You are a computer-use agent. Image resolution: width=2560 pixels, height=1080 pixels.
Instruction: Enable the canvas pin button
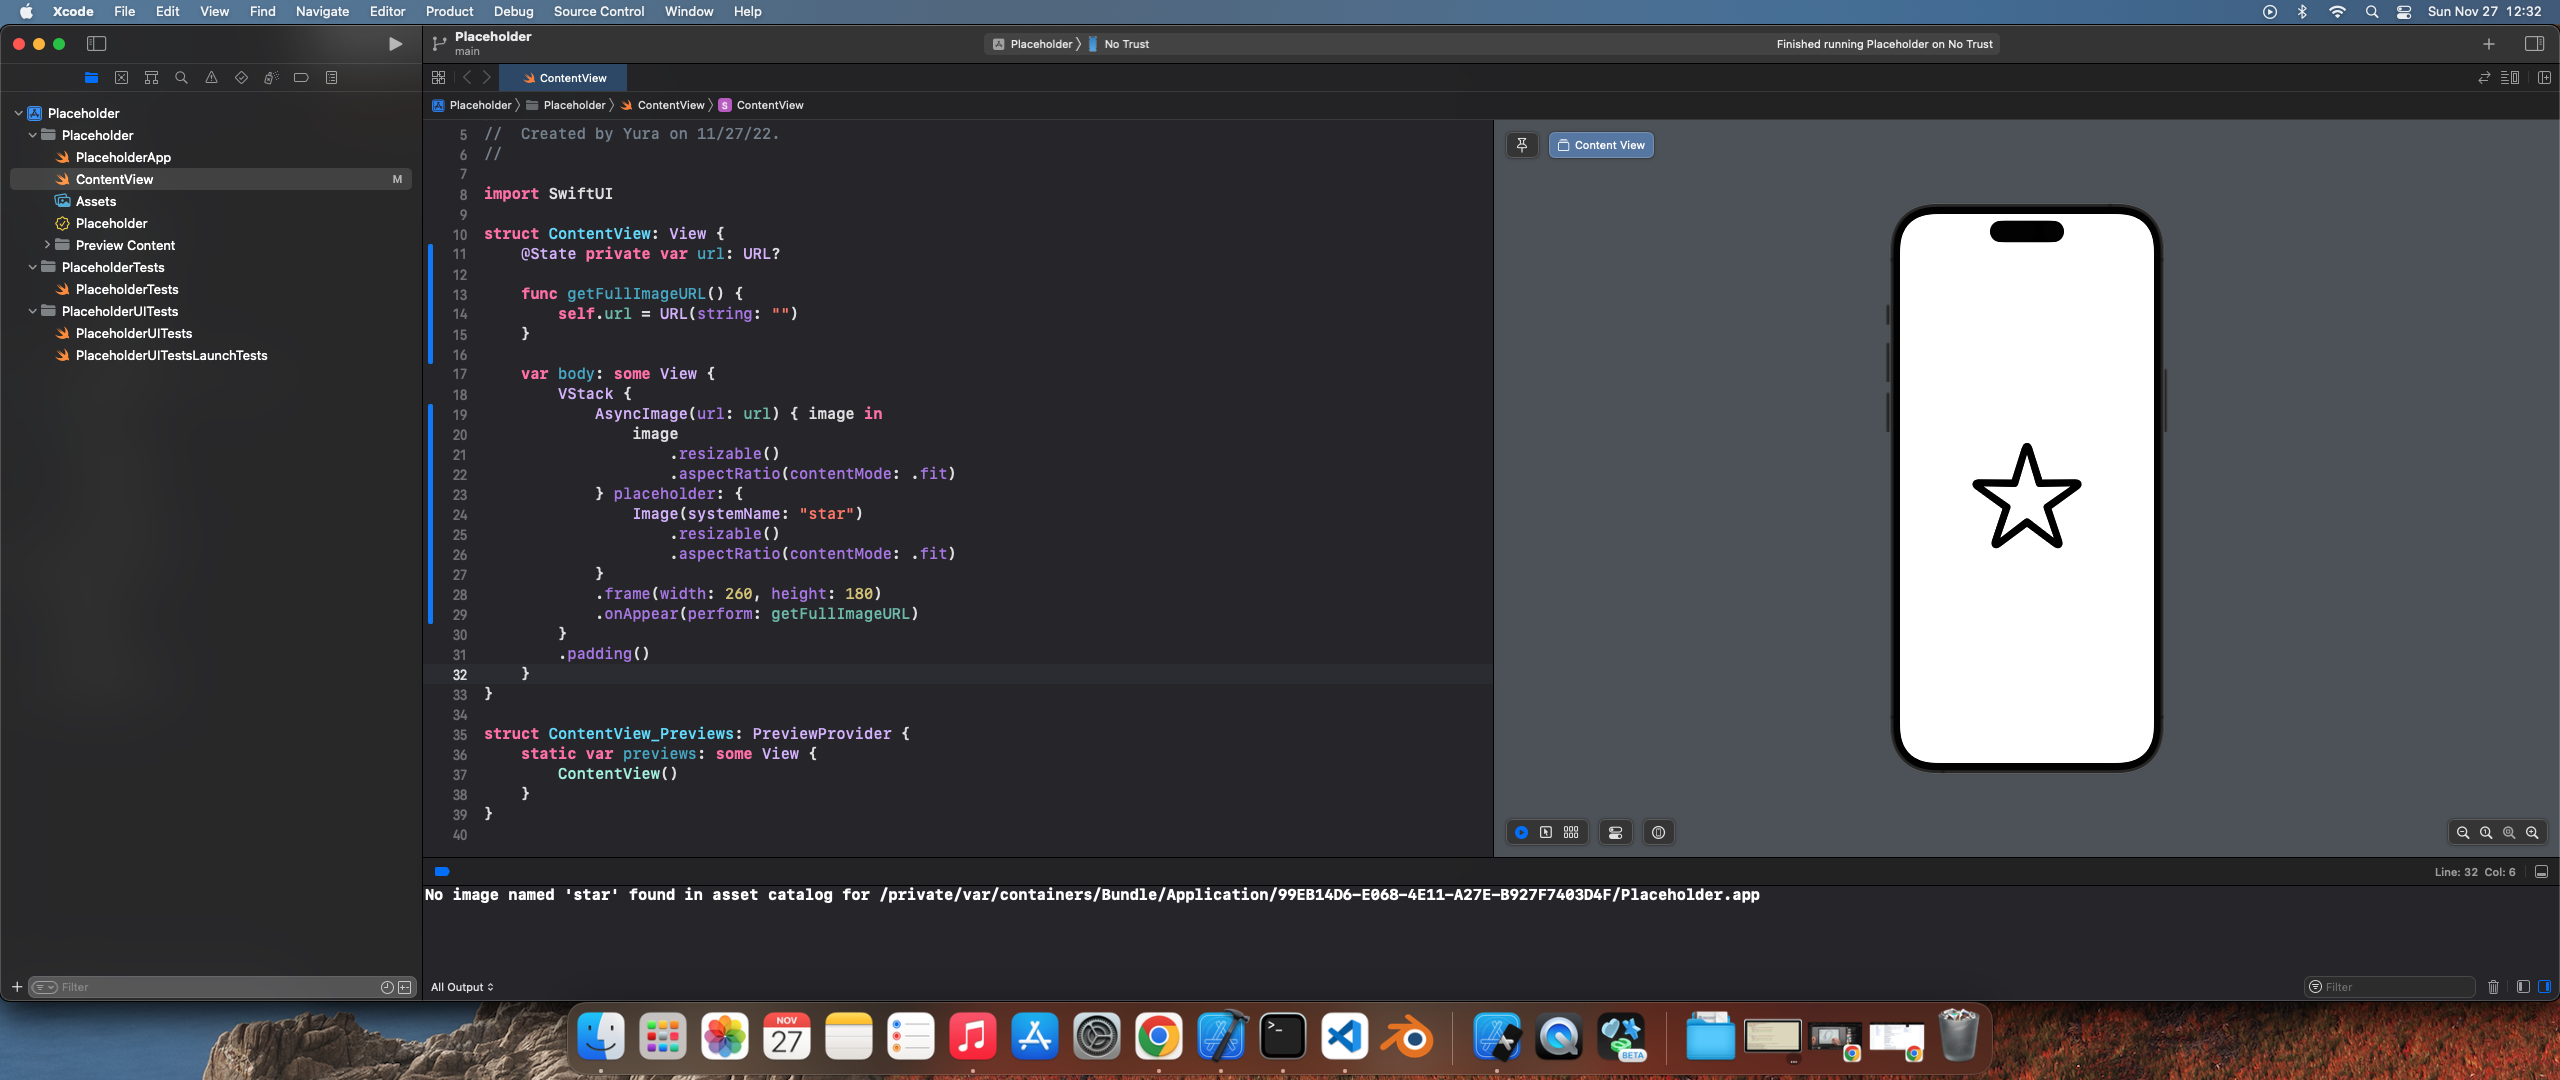1522,145
